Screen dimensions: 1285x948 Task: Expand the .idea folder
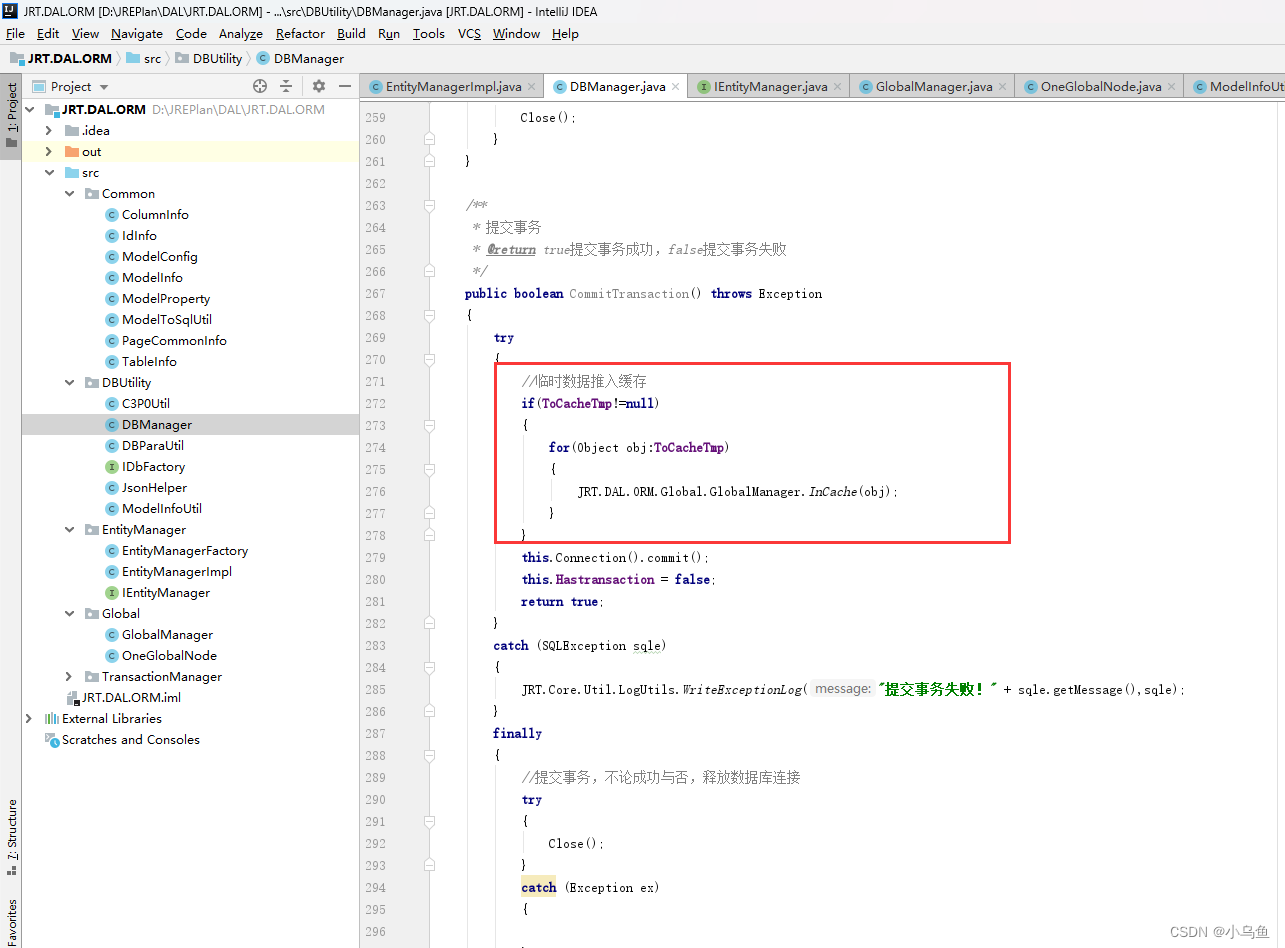pyautogui.click(x=48, y=130)
